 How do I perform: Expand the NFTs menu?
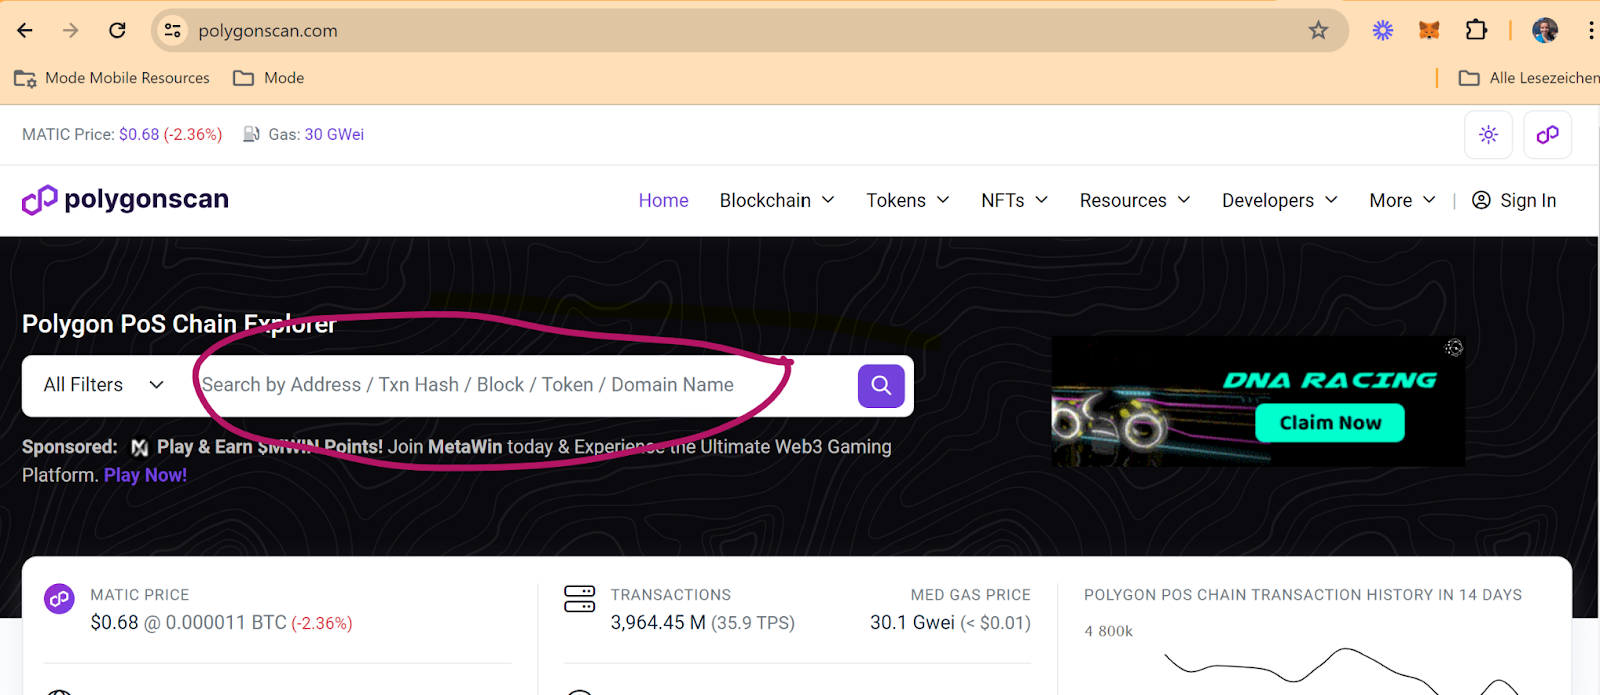tap(1015, 200)
